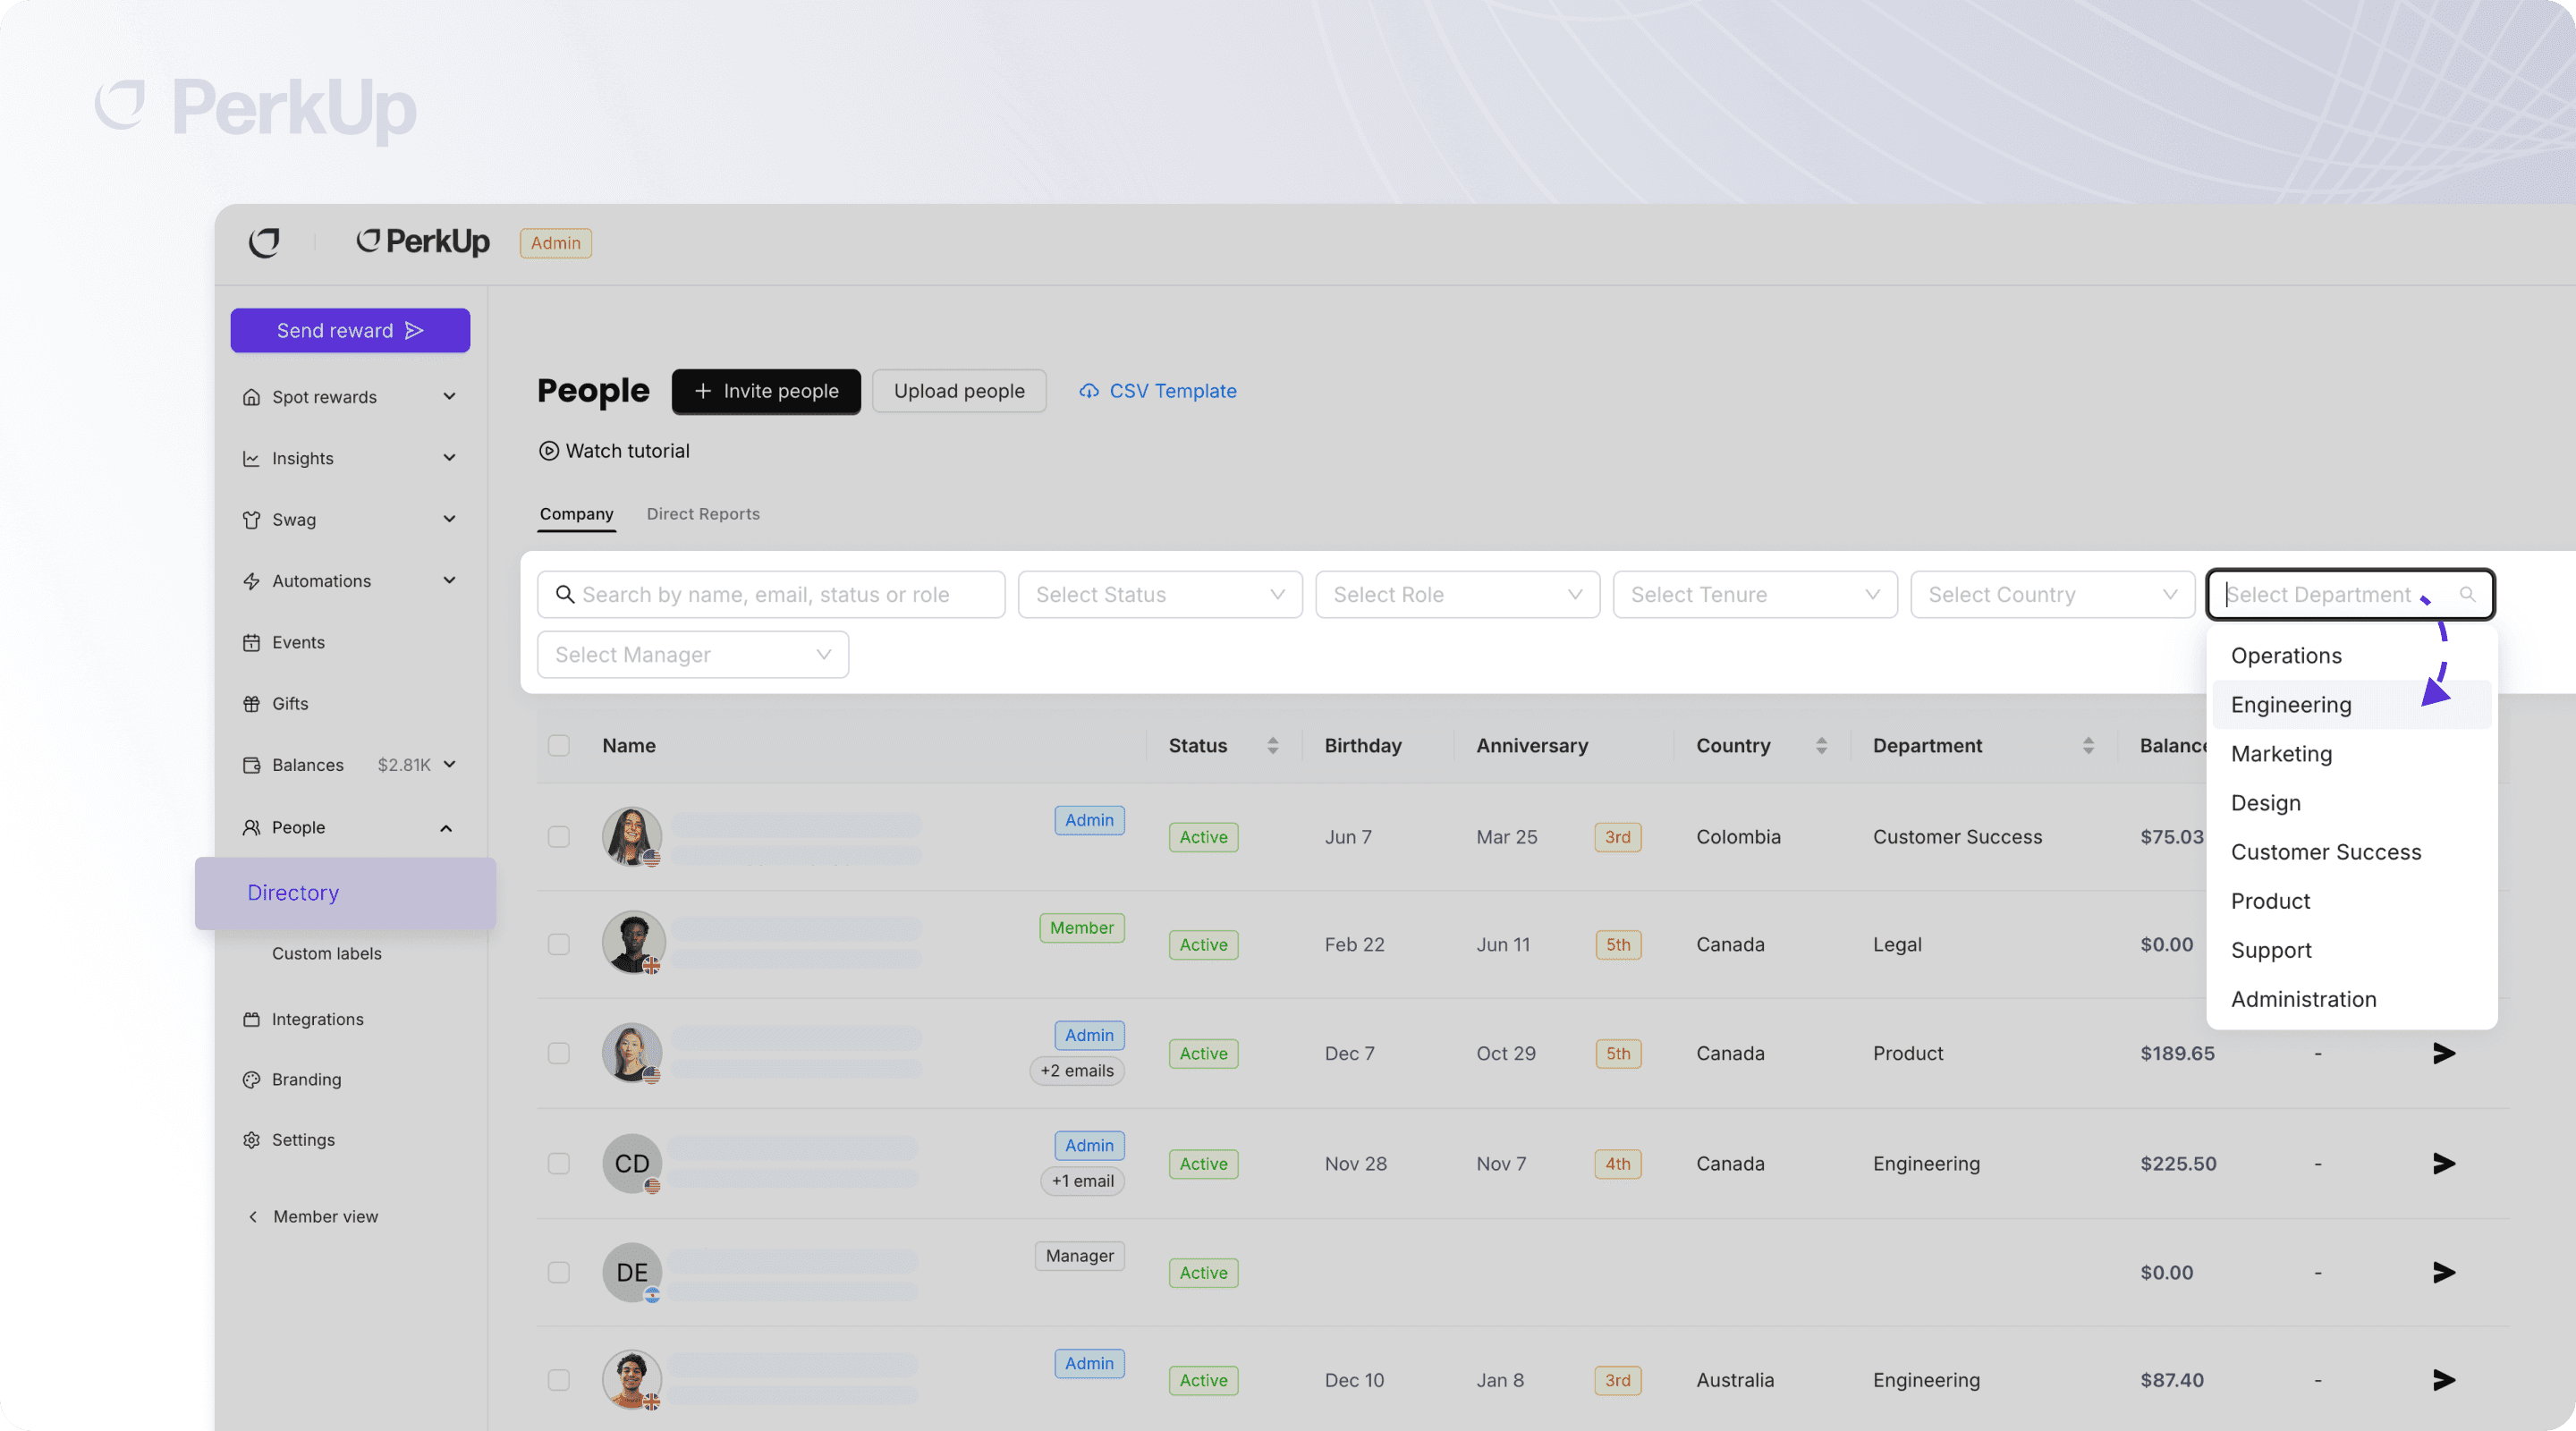This screenshot has width=2576, height=1431.
Task: Click the Gifts icon in sidebar
Action: (x=251, y=704)
